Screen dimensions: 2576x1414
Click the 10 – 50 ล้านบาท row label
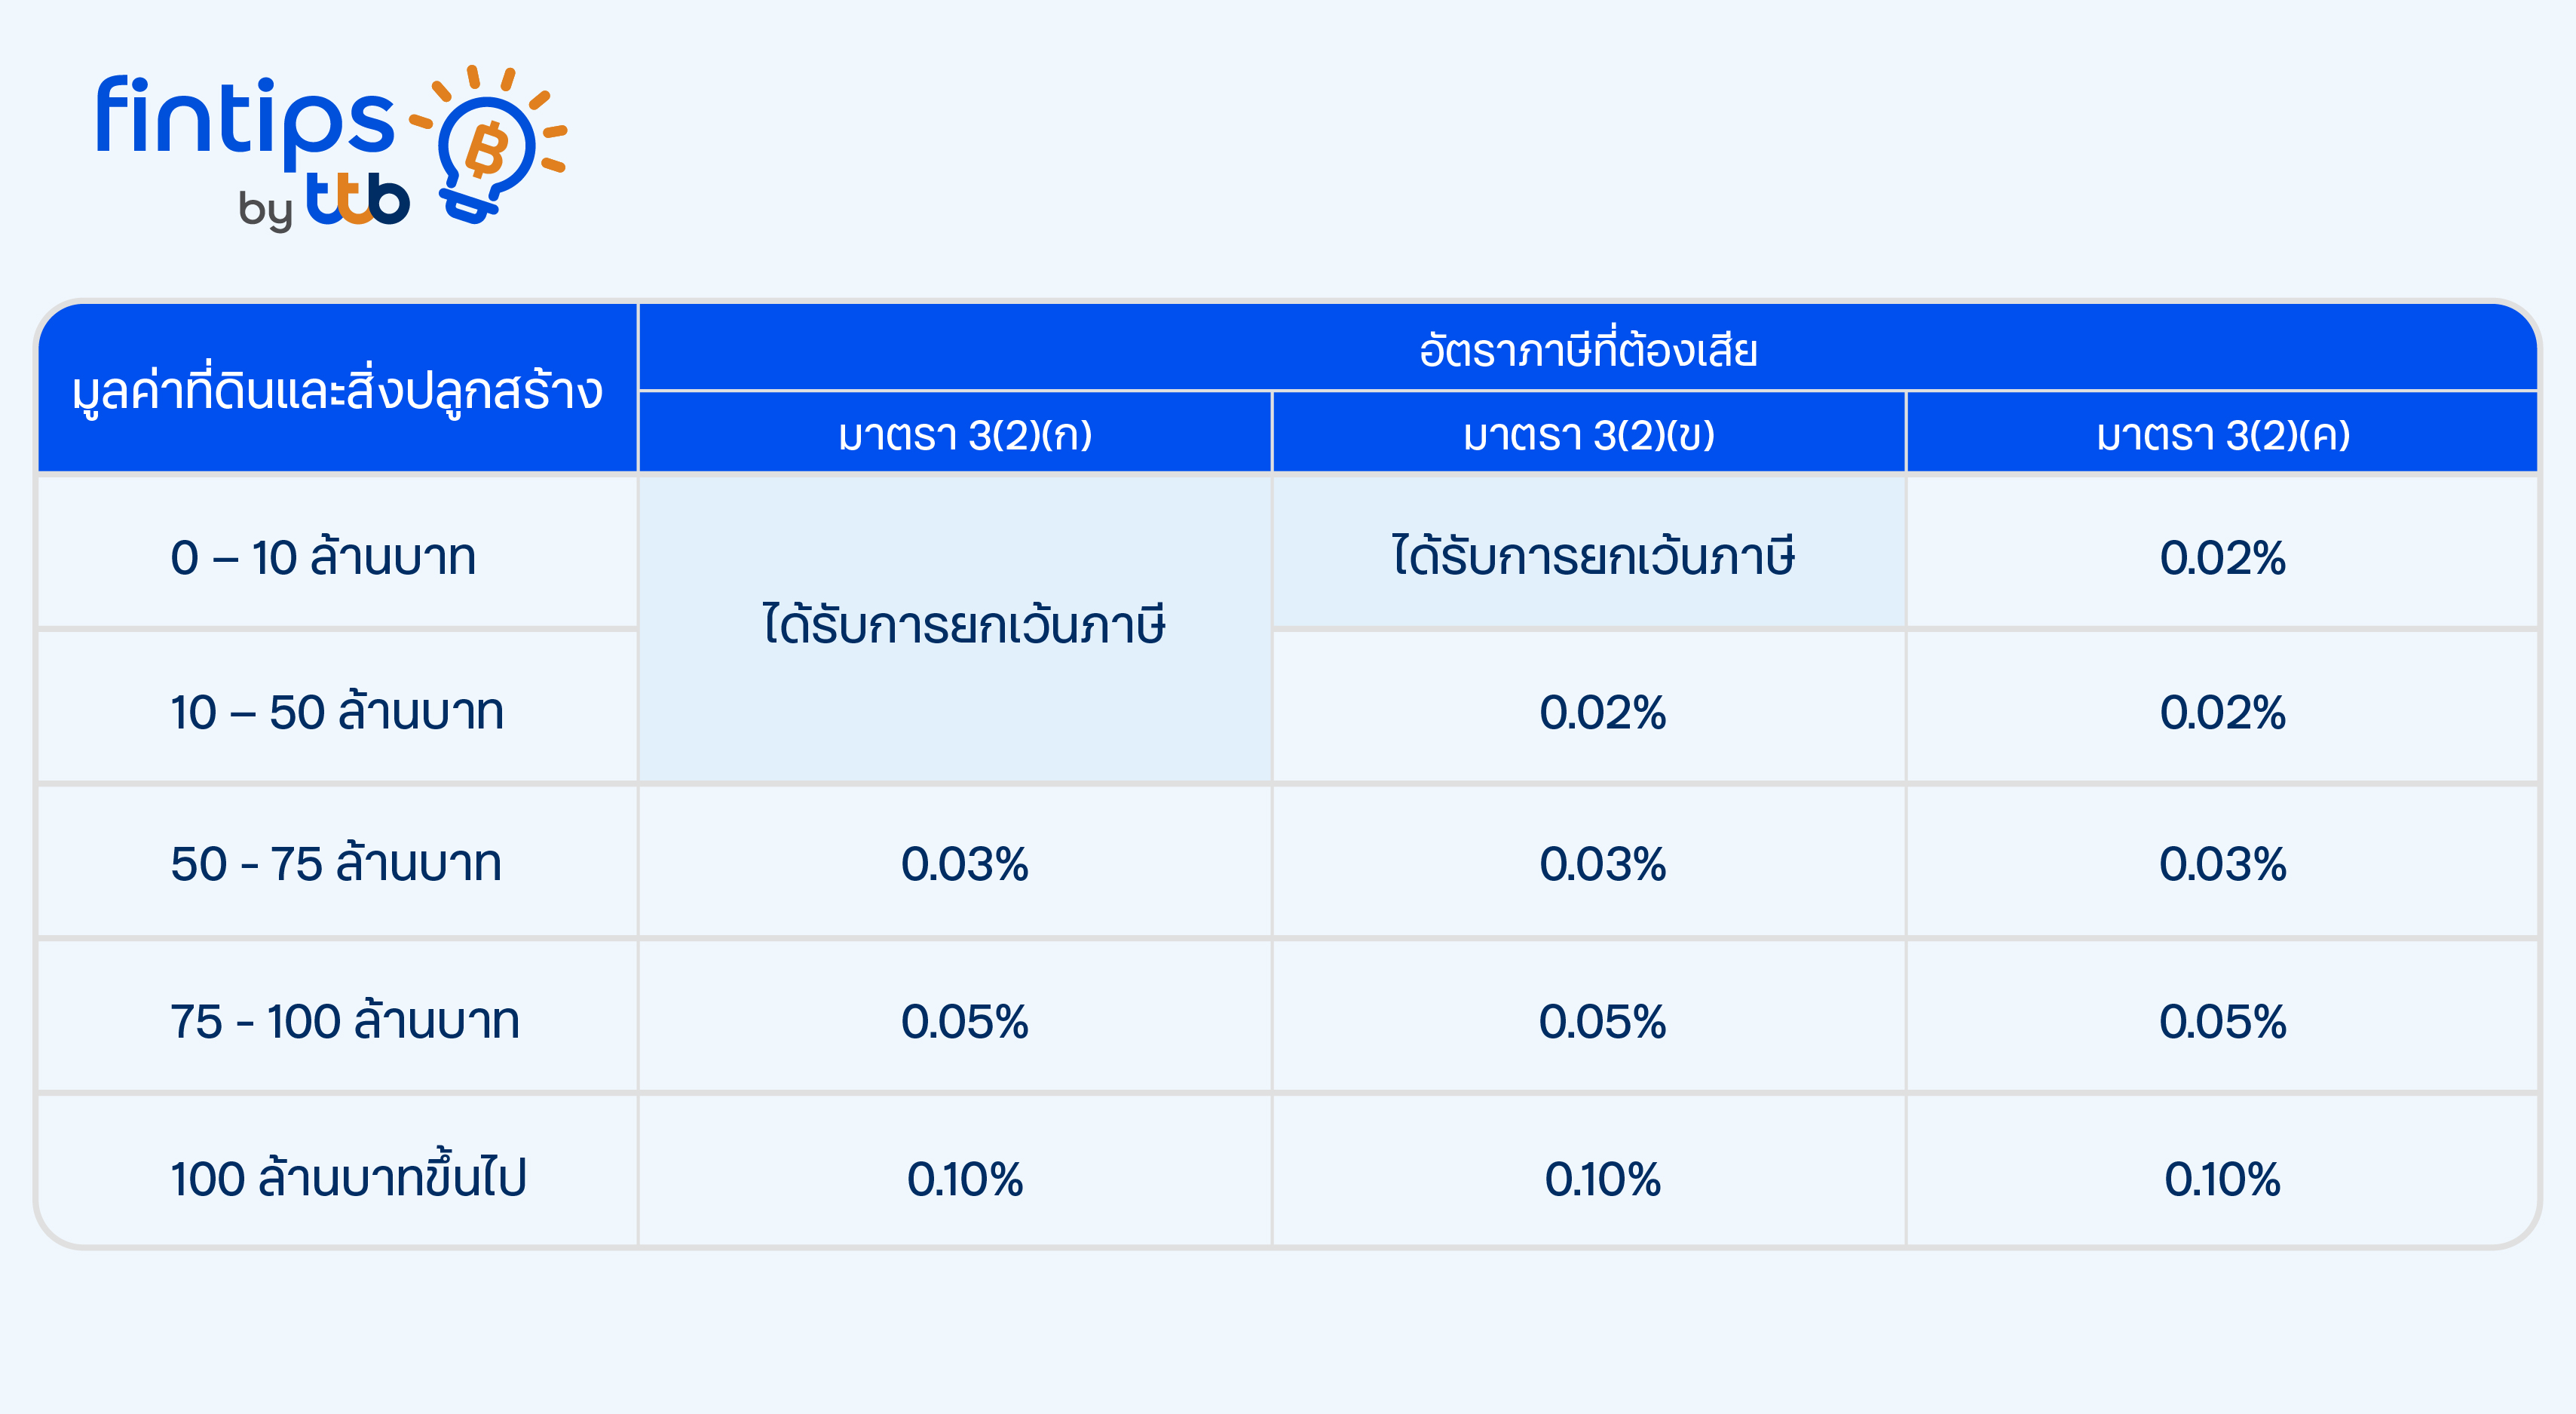pyautogui.click(x=337, y=712)
